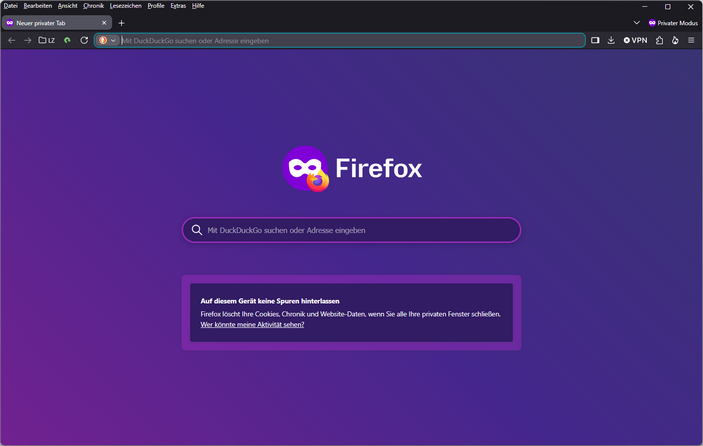
Task: Open a new tab with plus button
Action: click(x=122, y=23)
